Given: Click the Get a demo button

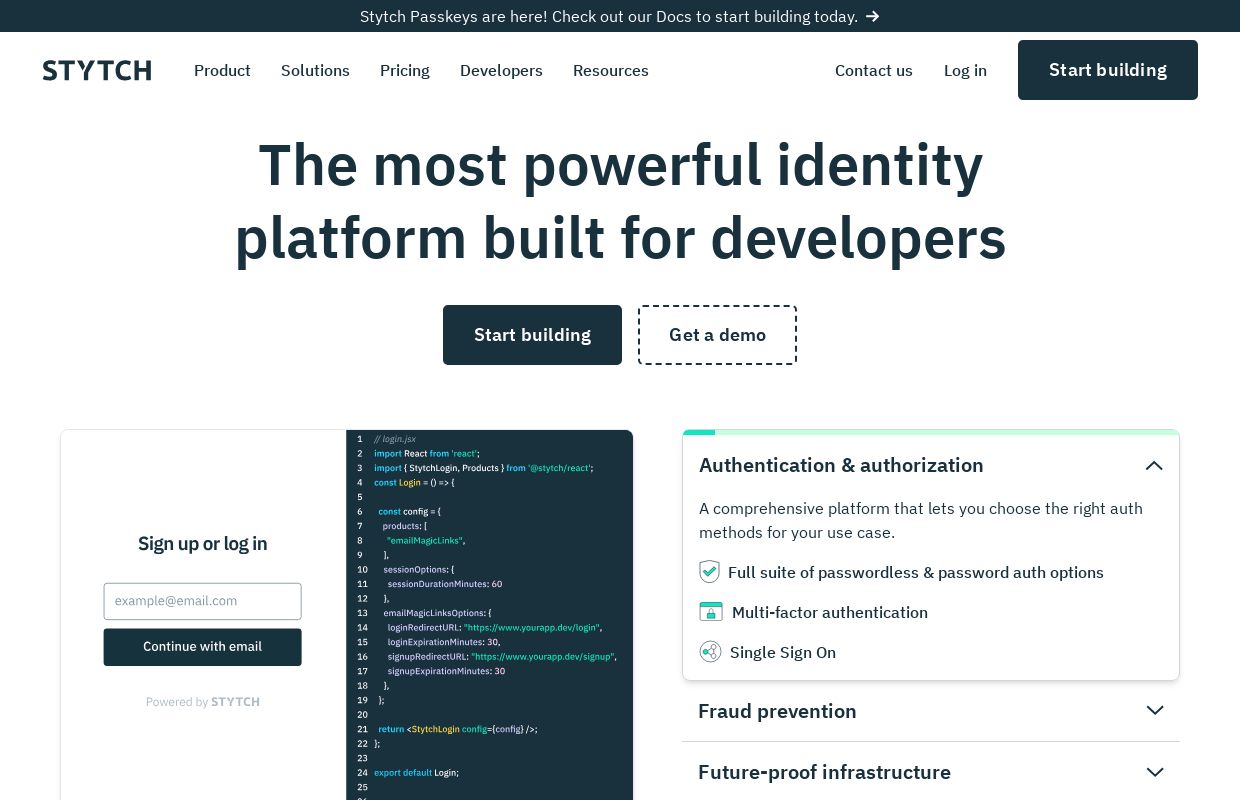Looking at the screenshot, I should coord(717,335).
